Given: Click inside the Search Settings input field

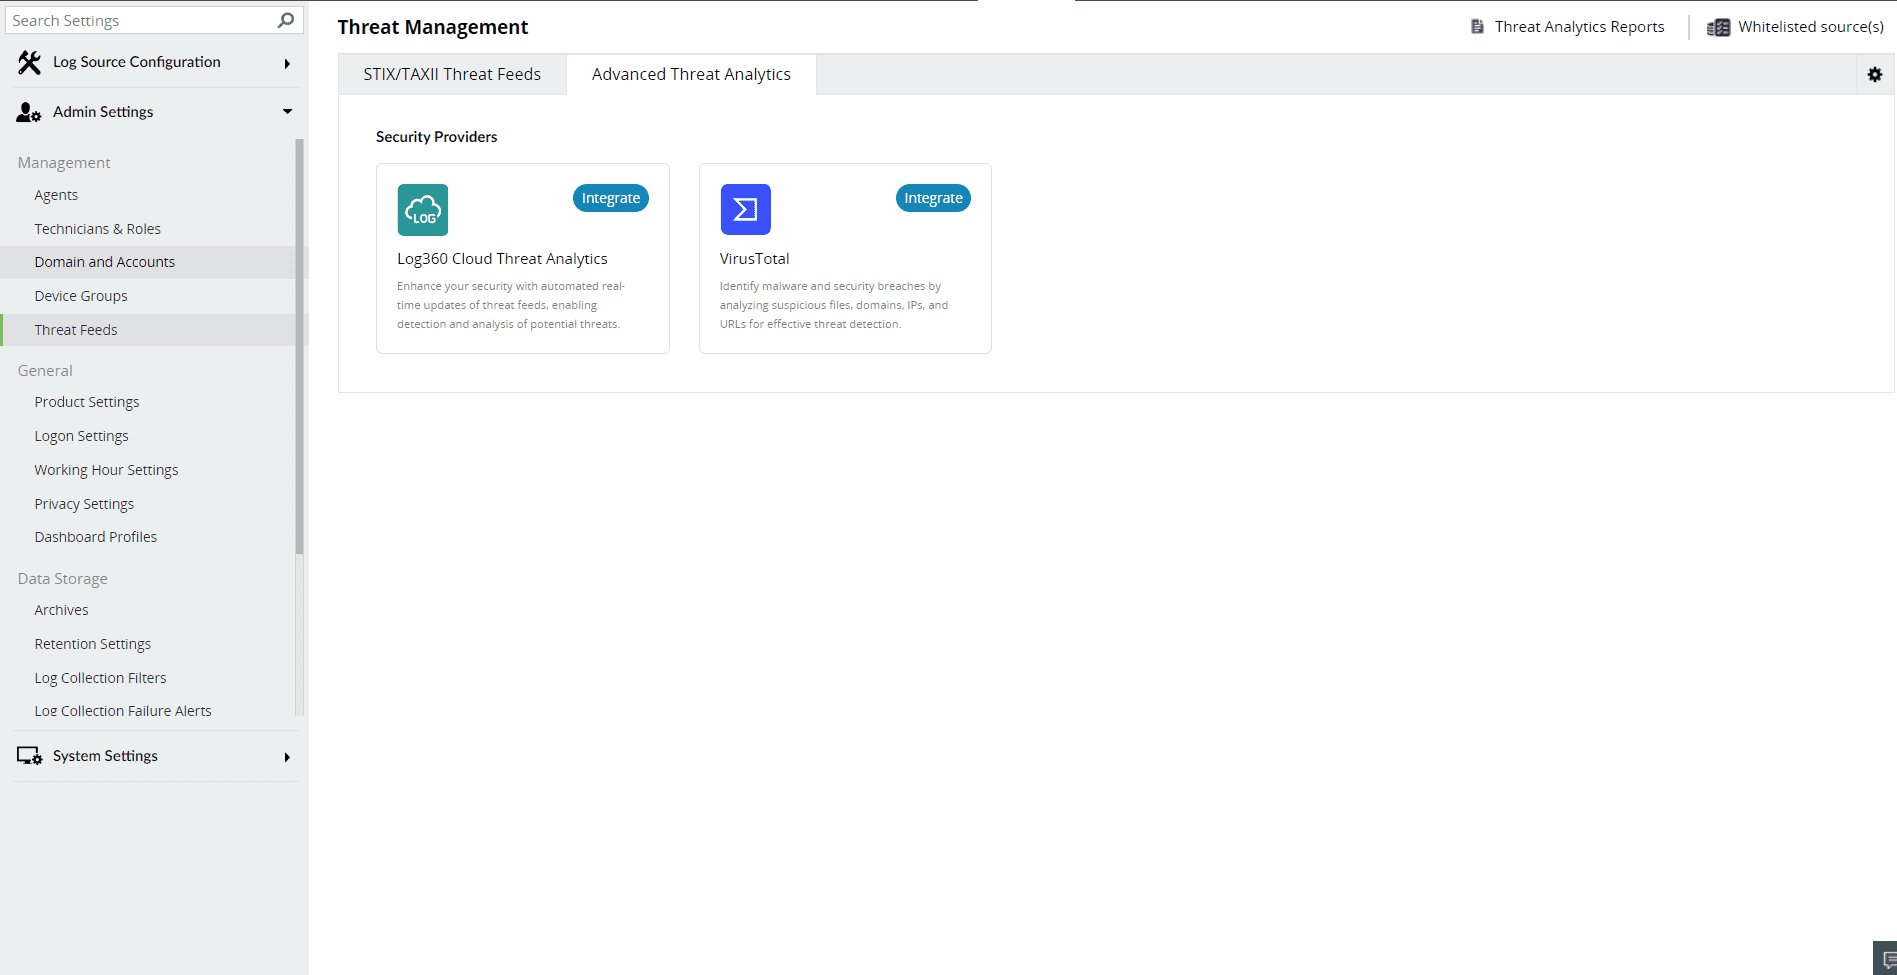Looking at the screenshot, I should (x=140, y=19).
